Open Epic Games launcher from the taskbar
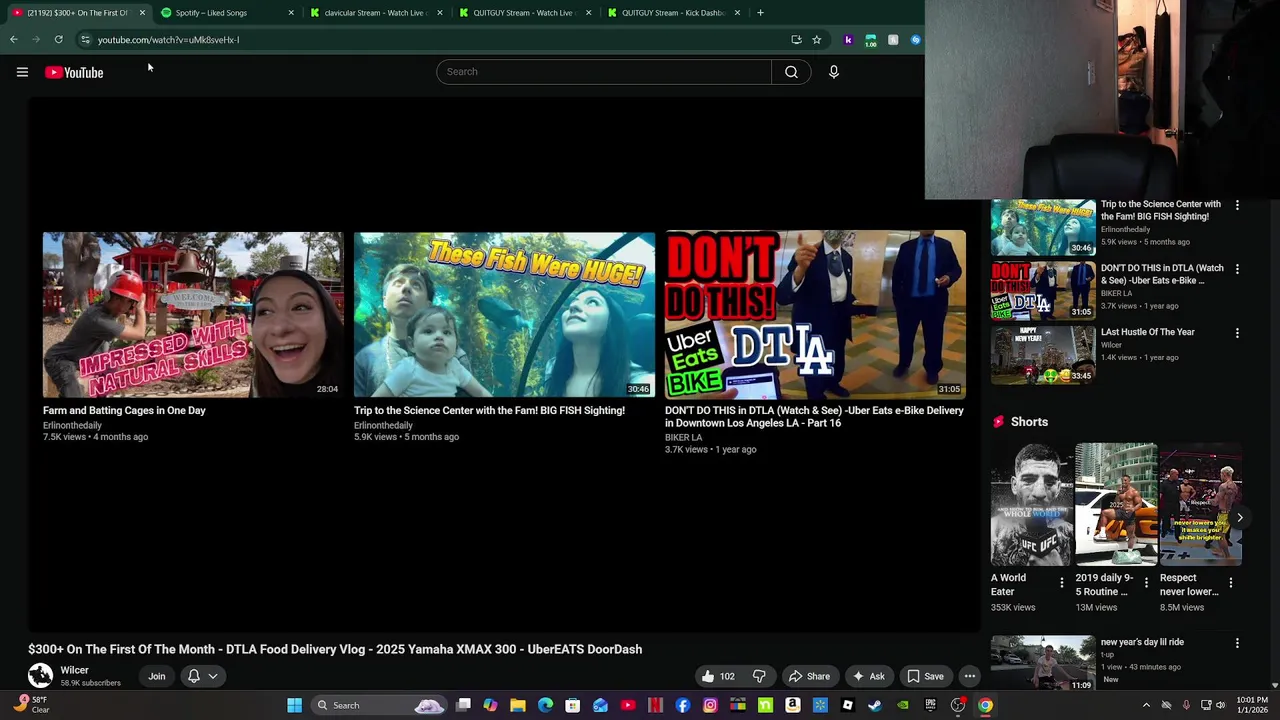Viewport: 1280px width, 720px height. pos(930,705)
